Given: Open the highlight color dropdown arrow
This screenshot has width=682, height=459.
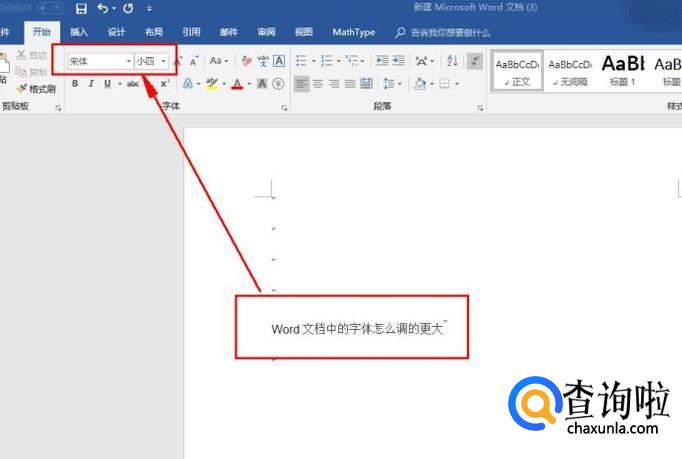Looking at the screenshot, I should click(x=224, y=84).
